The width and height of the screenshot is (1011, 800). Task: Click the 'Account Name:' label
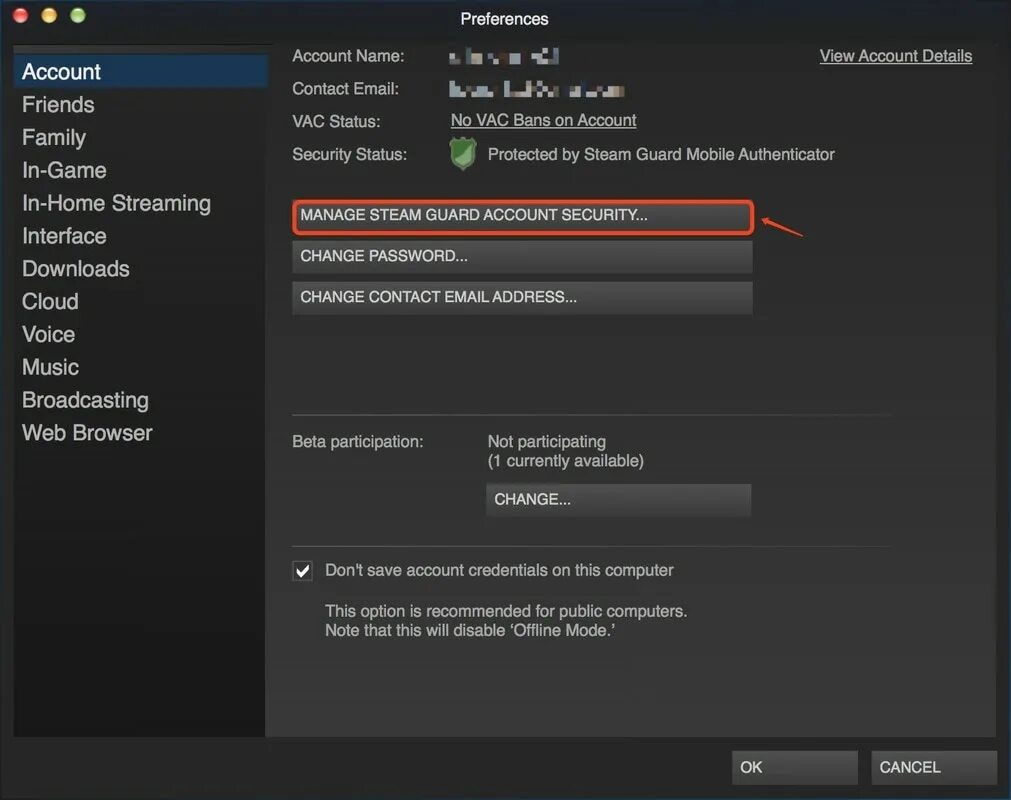click(x=348, y=56)
